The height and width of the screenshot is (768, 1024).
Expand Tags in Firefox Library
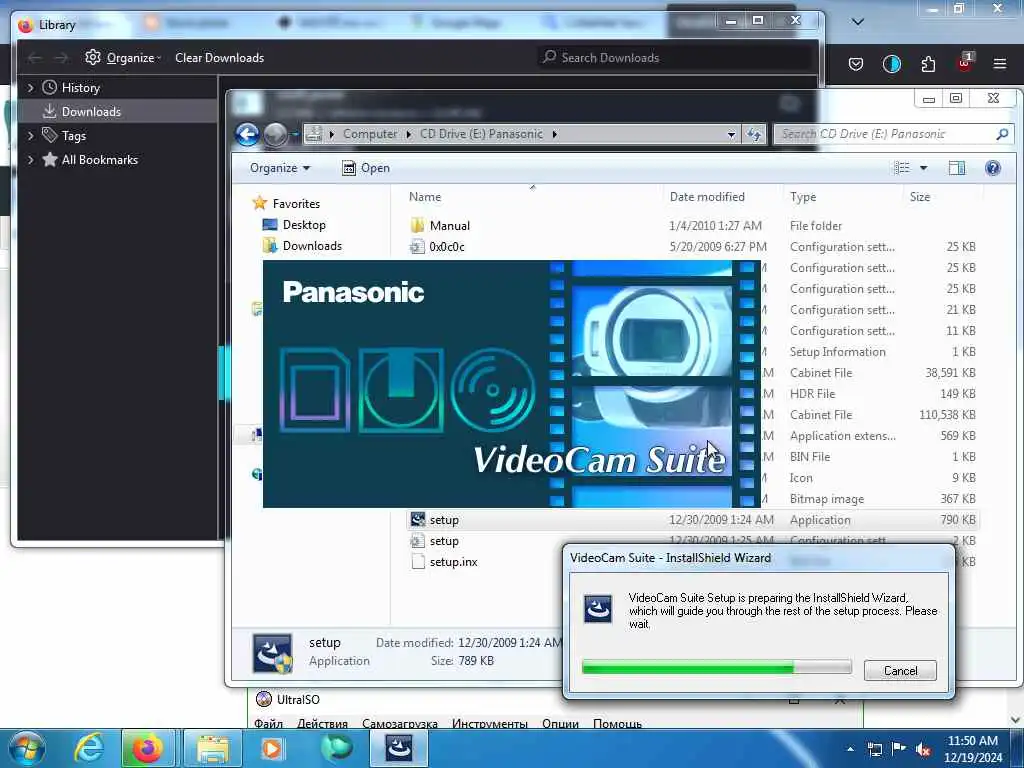(30, 136)
